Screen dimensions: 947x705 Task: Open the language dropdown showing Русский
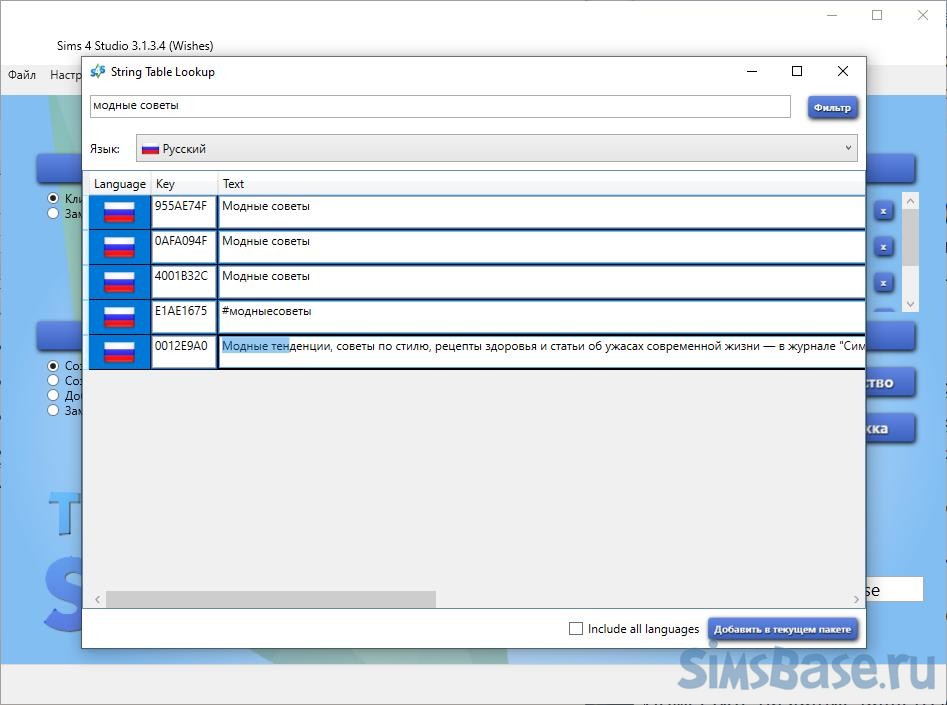click(497, 149)
